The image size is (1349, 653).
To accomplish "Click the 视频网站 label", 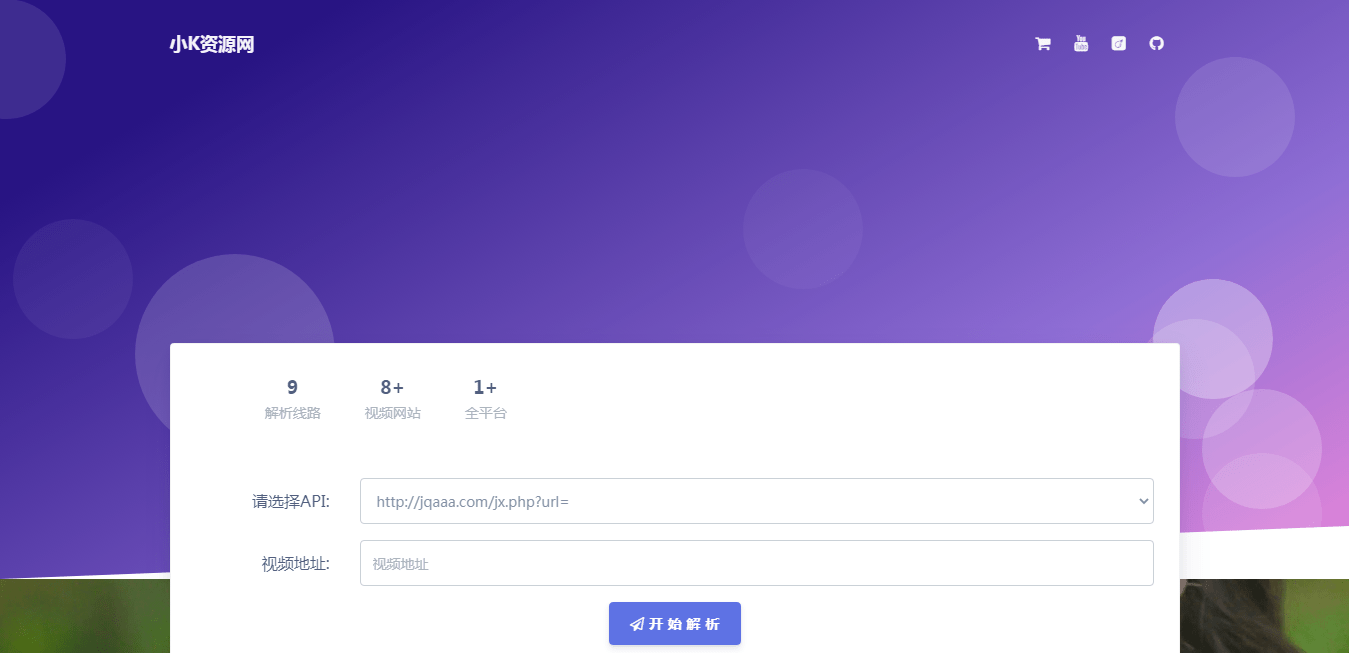I will [393, 413].
